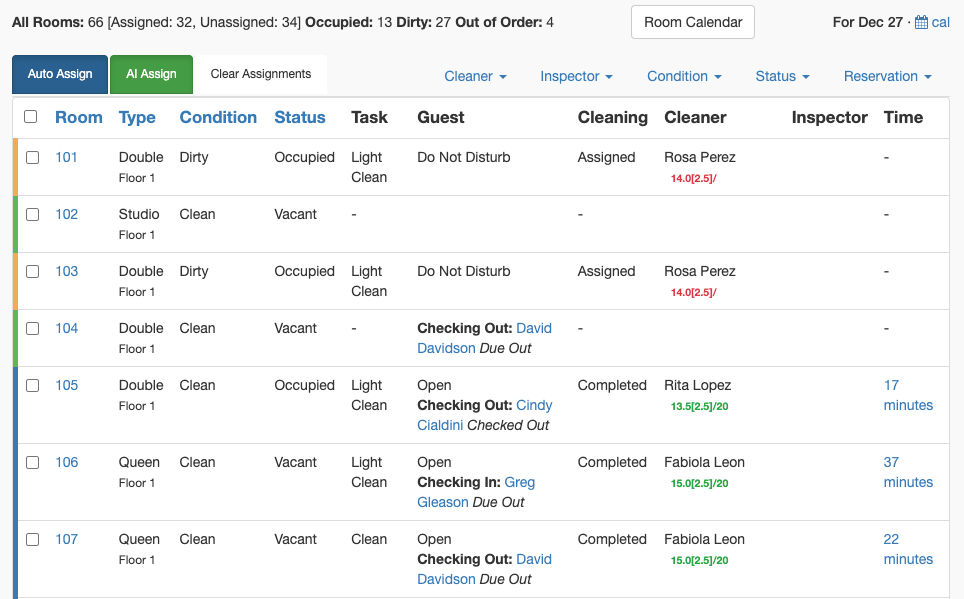Viewport: 964px width, 599px height.
Task: Expand the Reservation filter dropdown
Action: [887, 76]
